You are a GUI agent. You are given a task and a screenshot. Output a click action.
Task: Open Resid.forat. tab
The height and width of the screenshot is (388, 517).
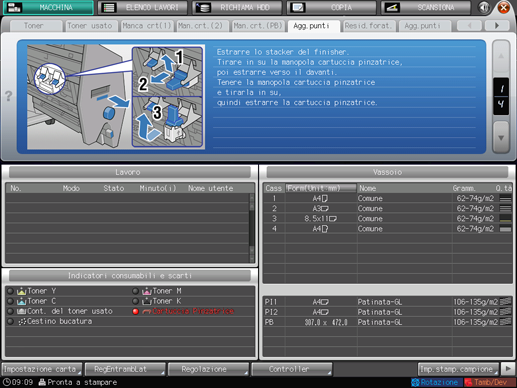369,26
